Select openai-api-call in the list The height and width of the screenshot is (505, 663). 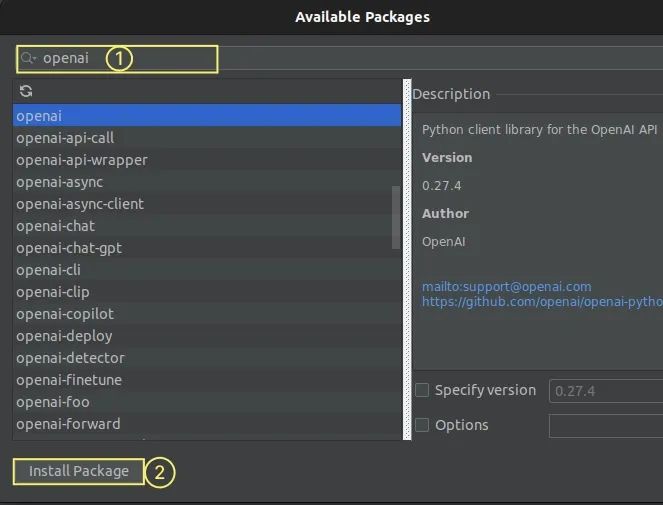[207, 137]
